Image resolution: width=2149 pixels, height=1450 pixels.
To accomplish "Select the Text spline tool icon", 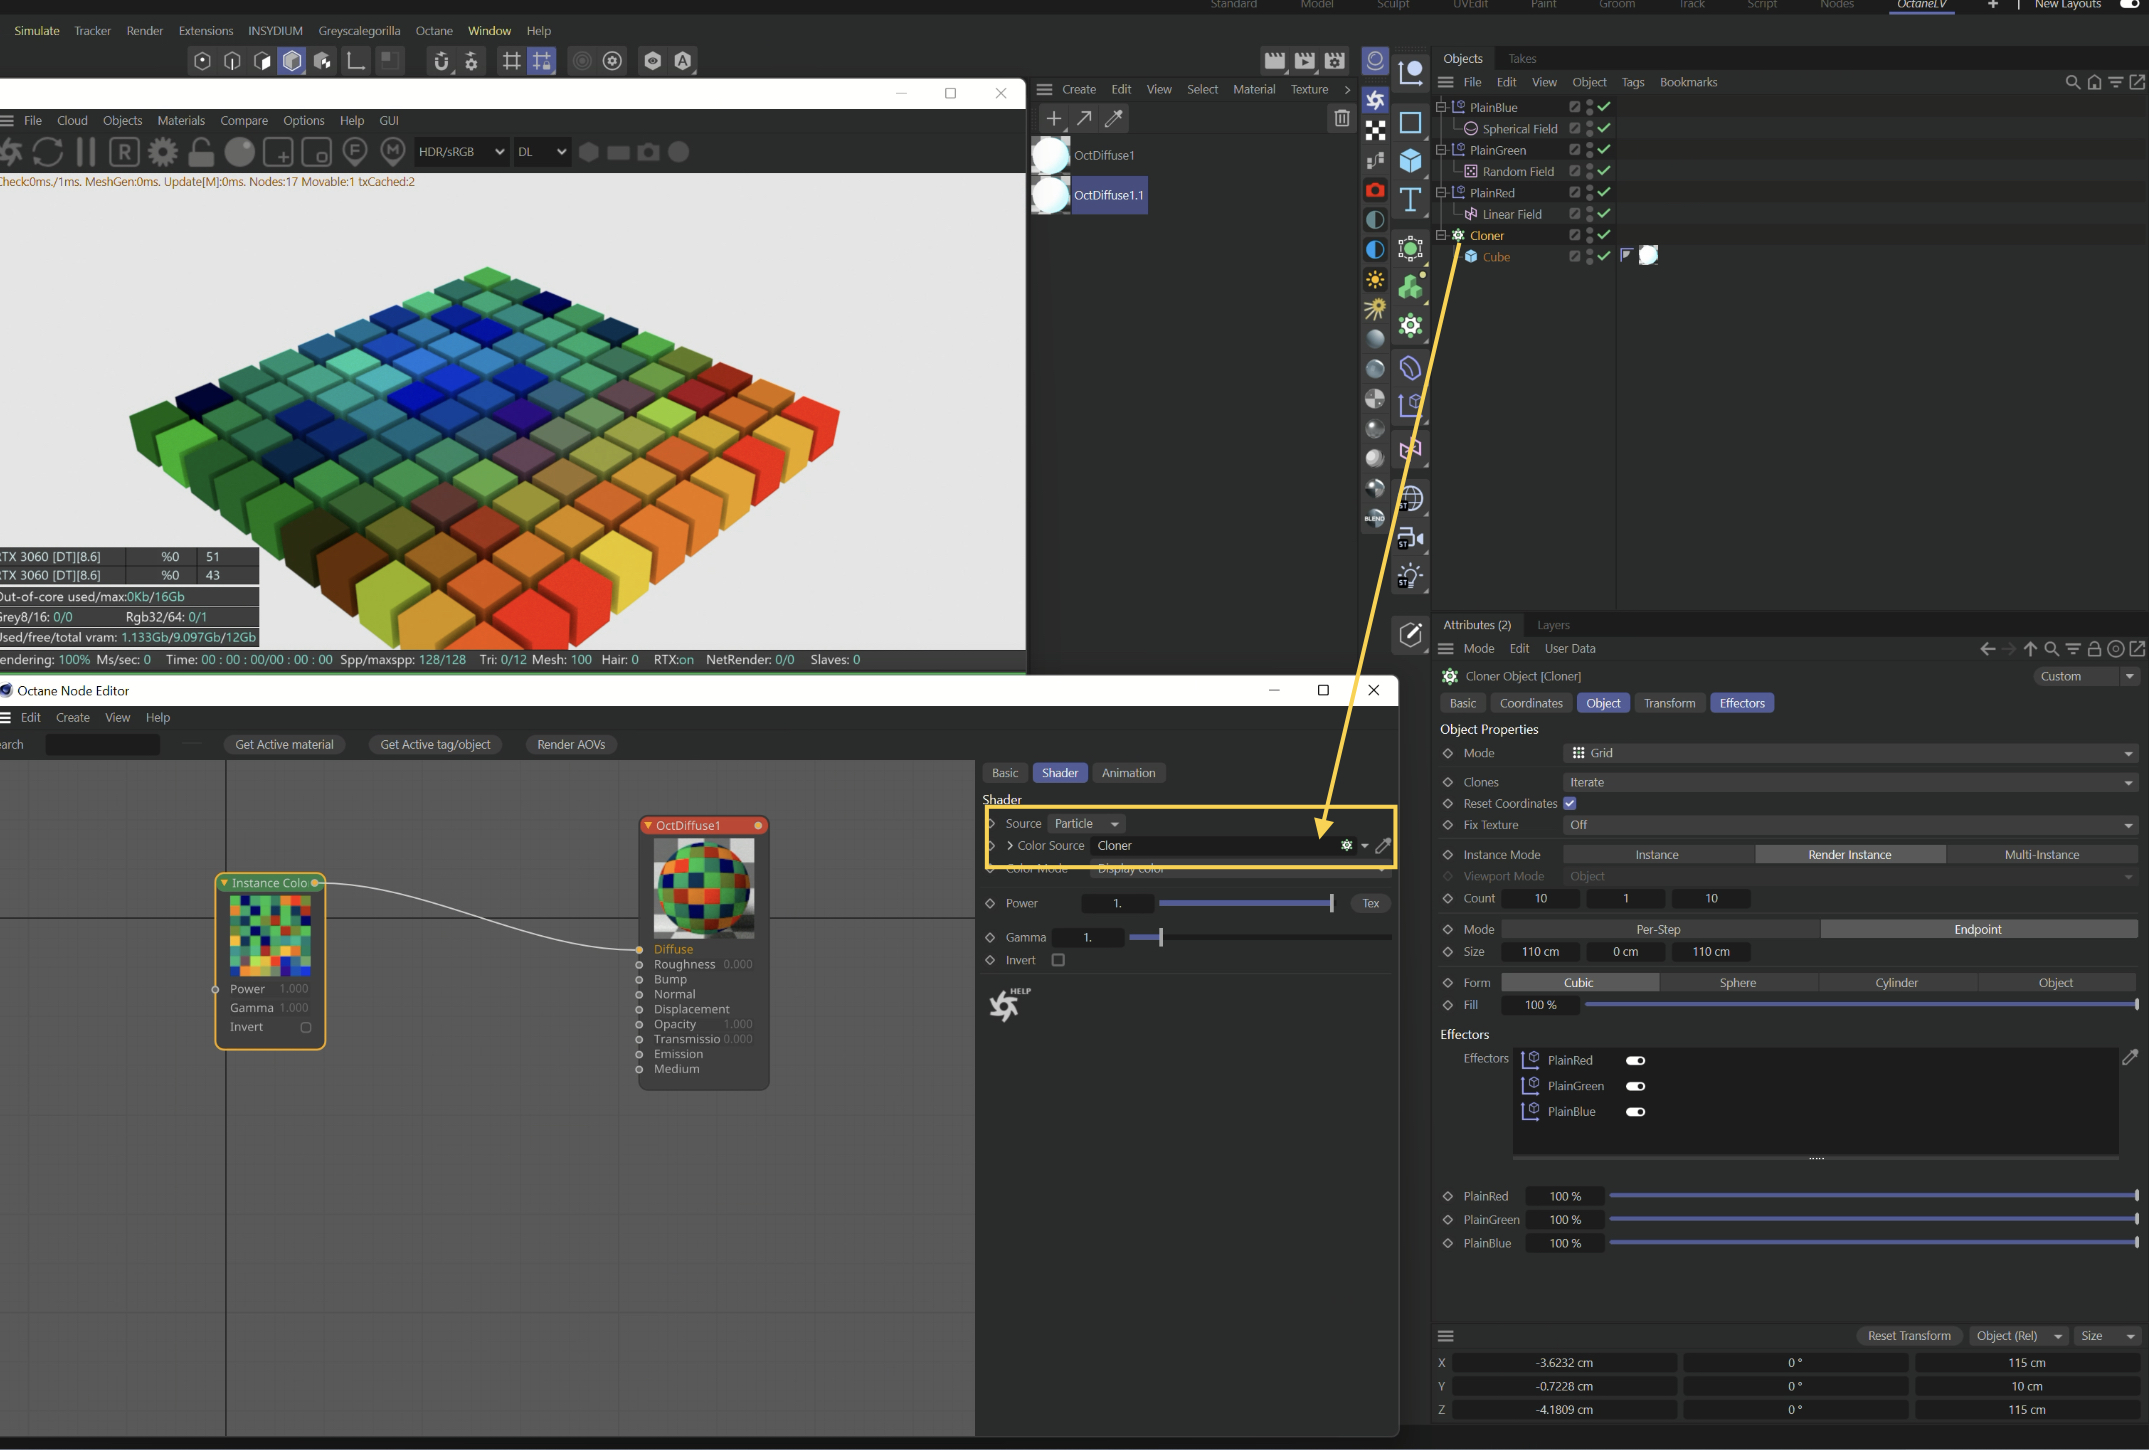I will click(x=1410, y=200).
